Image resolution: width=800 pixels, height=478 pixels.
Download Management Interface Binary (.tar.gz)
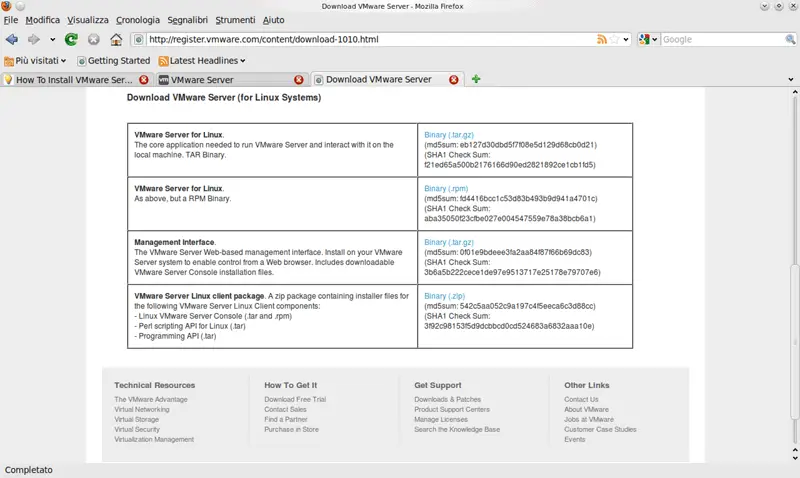coord(448,242)
